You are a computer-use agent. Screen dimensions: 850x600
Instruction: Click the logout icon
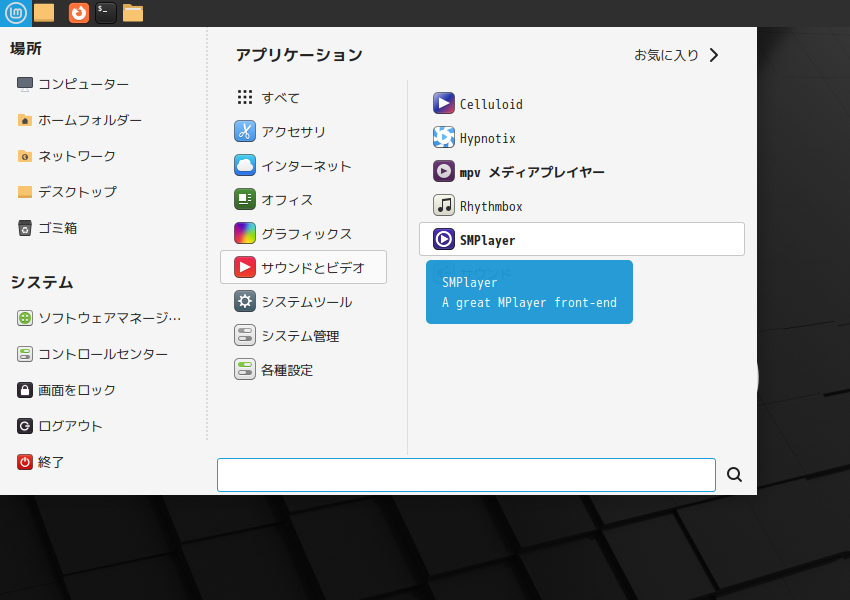pyautogui.click(x=24, y=426)
